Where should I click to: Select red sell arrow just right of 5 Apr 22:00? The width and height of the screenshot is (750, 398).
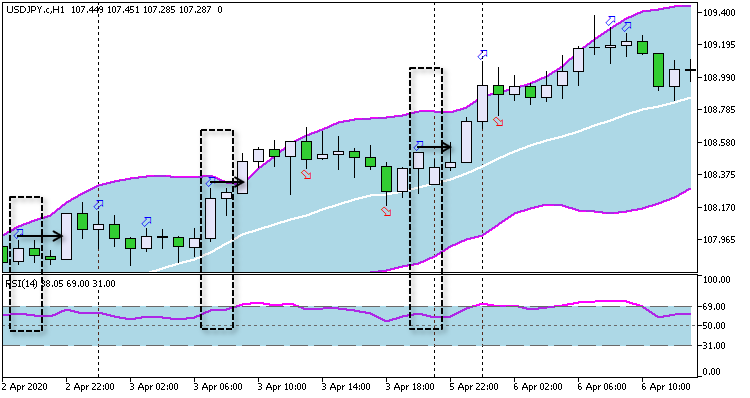coord(498,122)
